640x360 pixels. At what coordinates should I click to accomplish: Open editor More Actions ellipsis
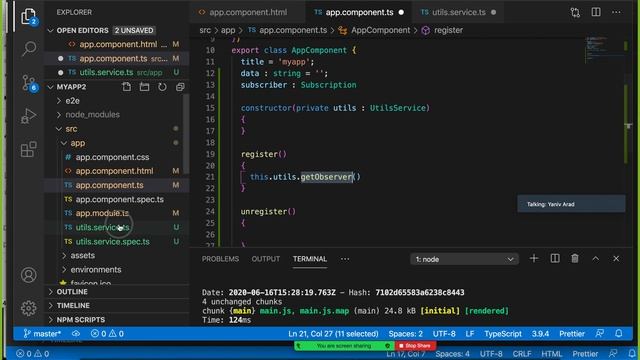point(616,12)
